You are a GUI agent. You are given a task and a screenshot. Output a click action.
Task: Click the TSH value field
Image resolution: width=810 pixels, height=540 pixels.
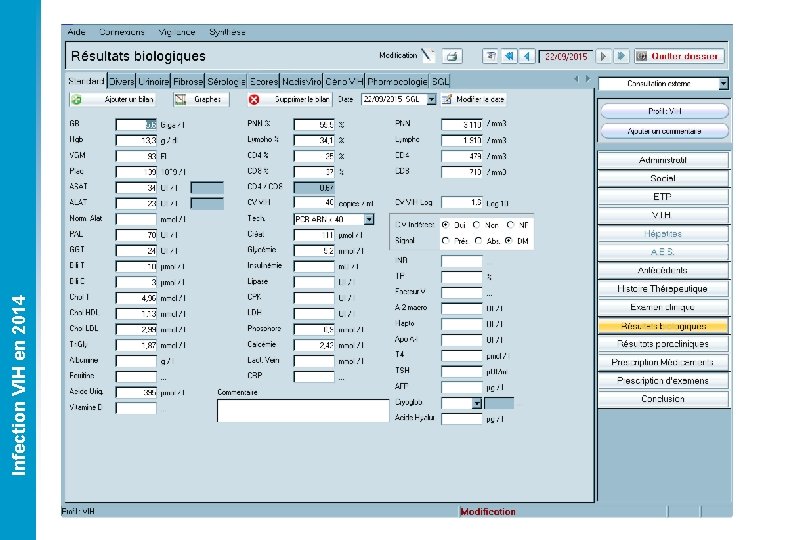(x=462, y=372)
